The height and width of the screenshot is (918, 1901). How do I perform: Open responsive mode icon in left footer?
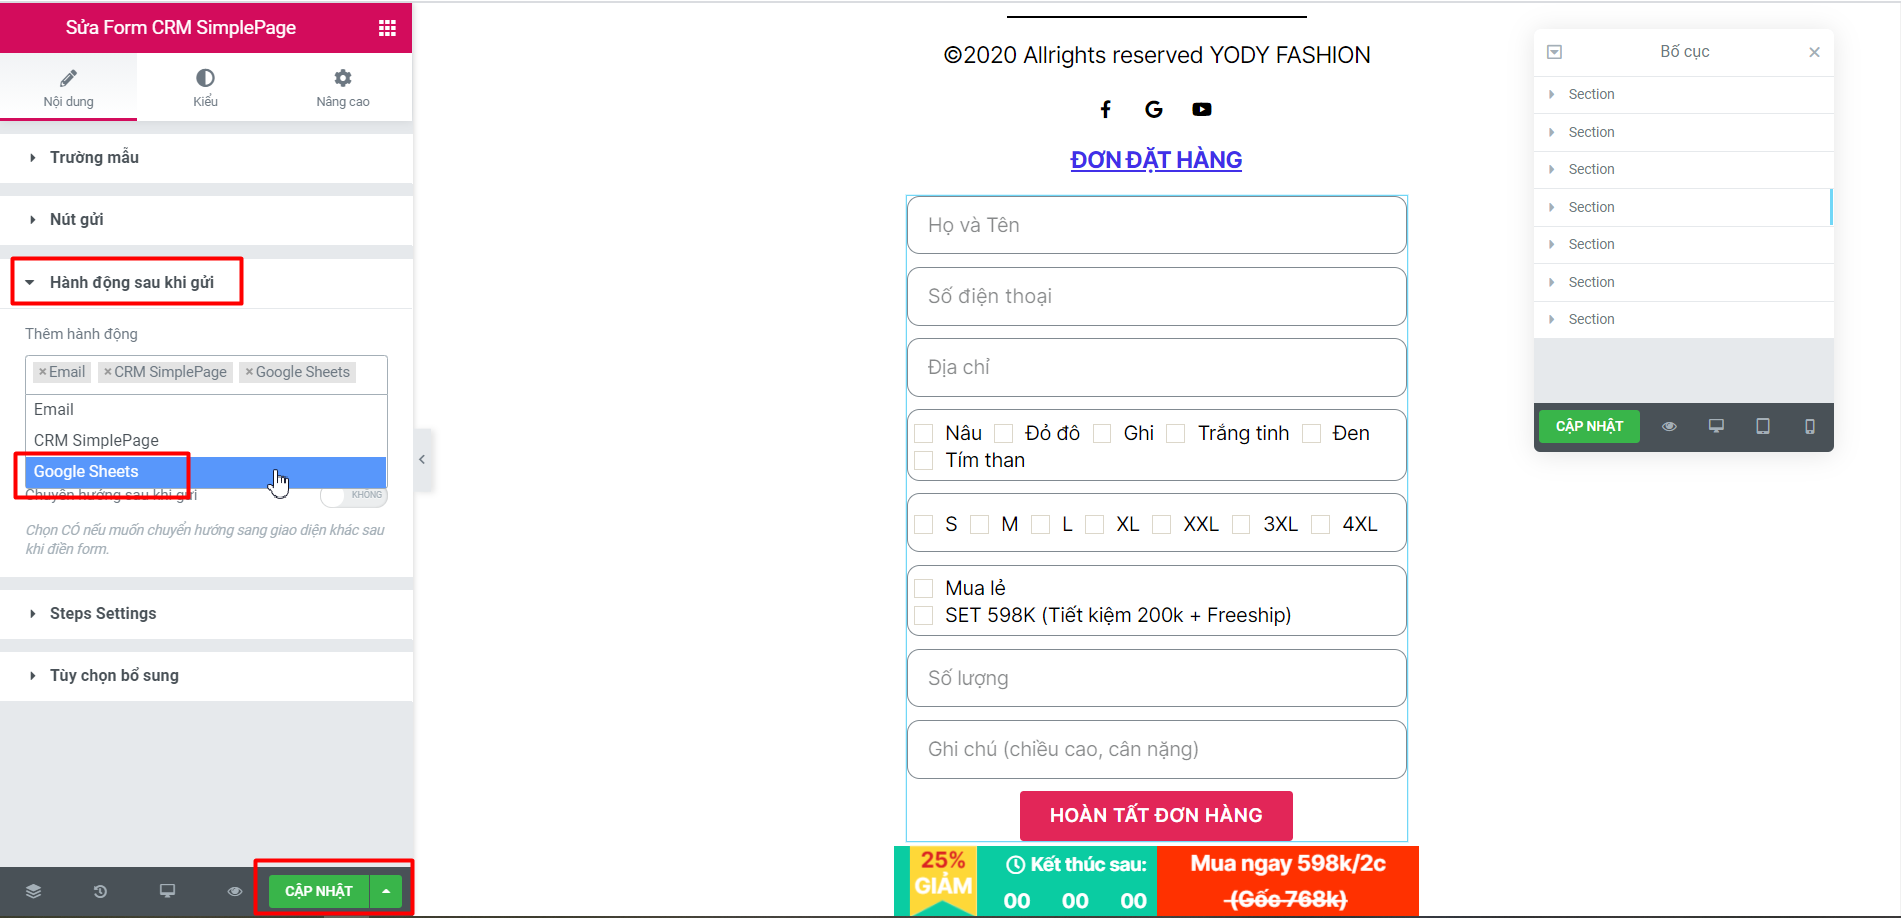click(167, 891)
